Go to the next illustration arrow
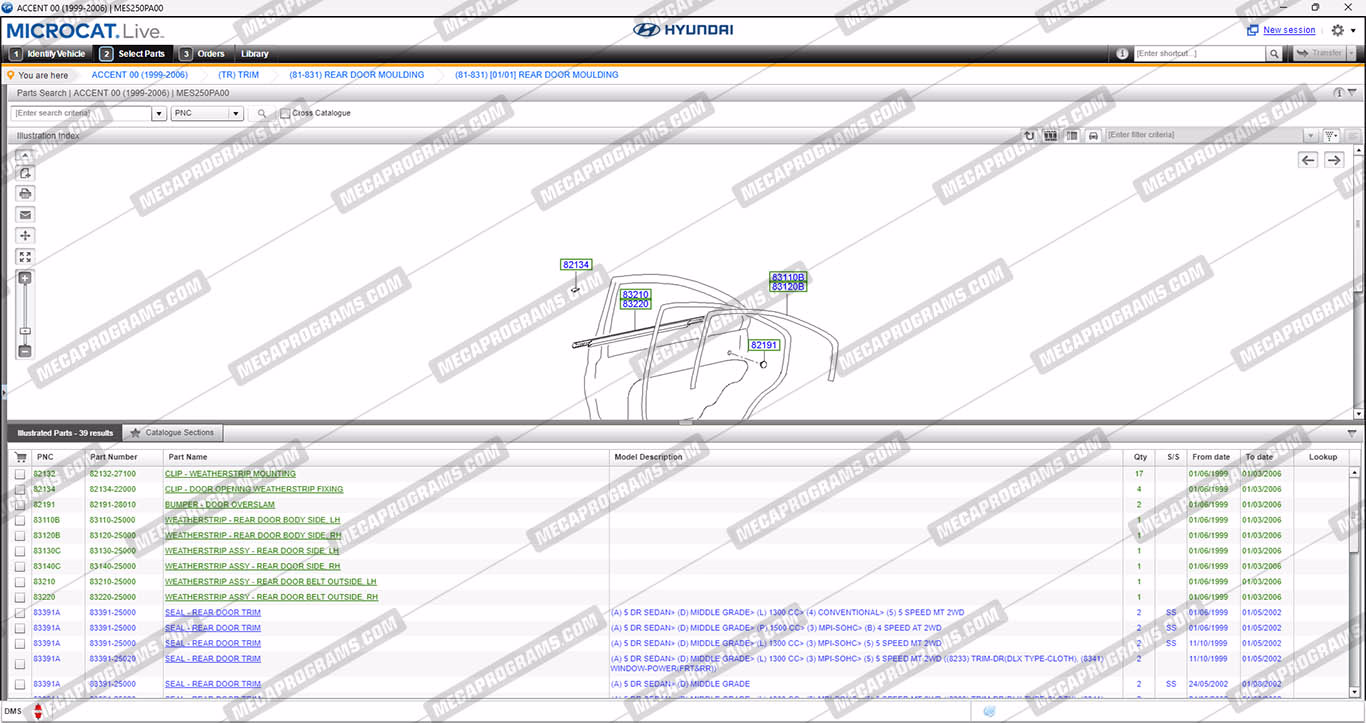The height and width of the screenshot is (723, 1366). tap(1334, 160)
